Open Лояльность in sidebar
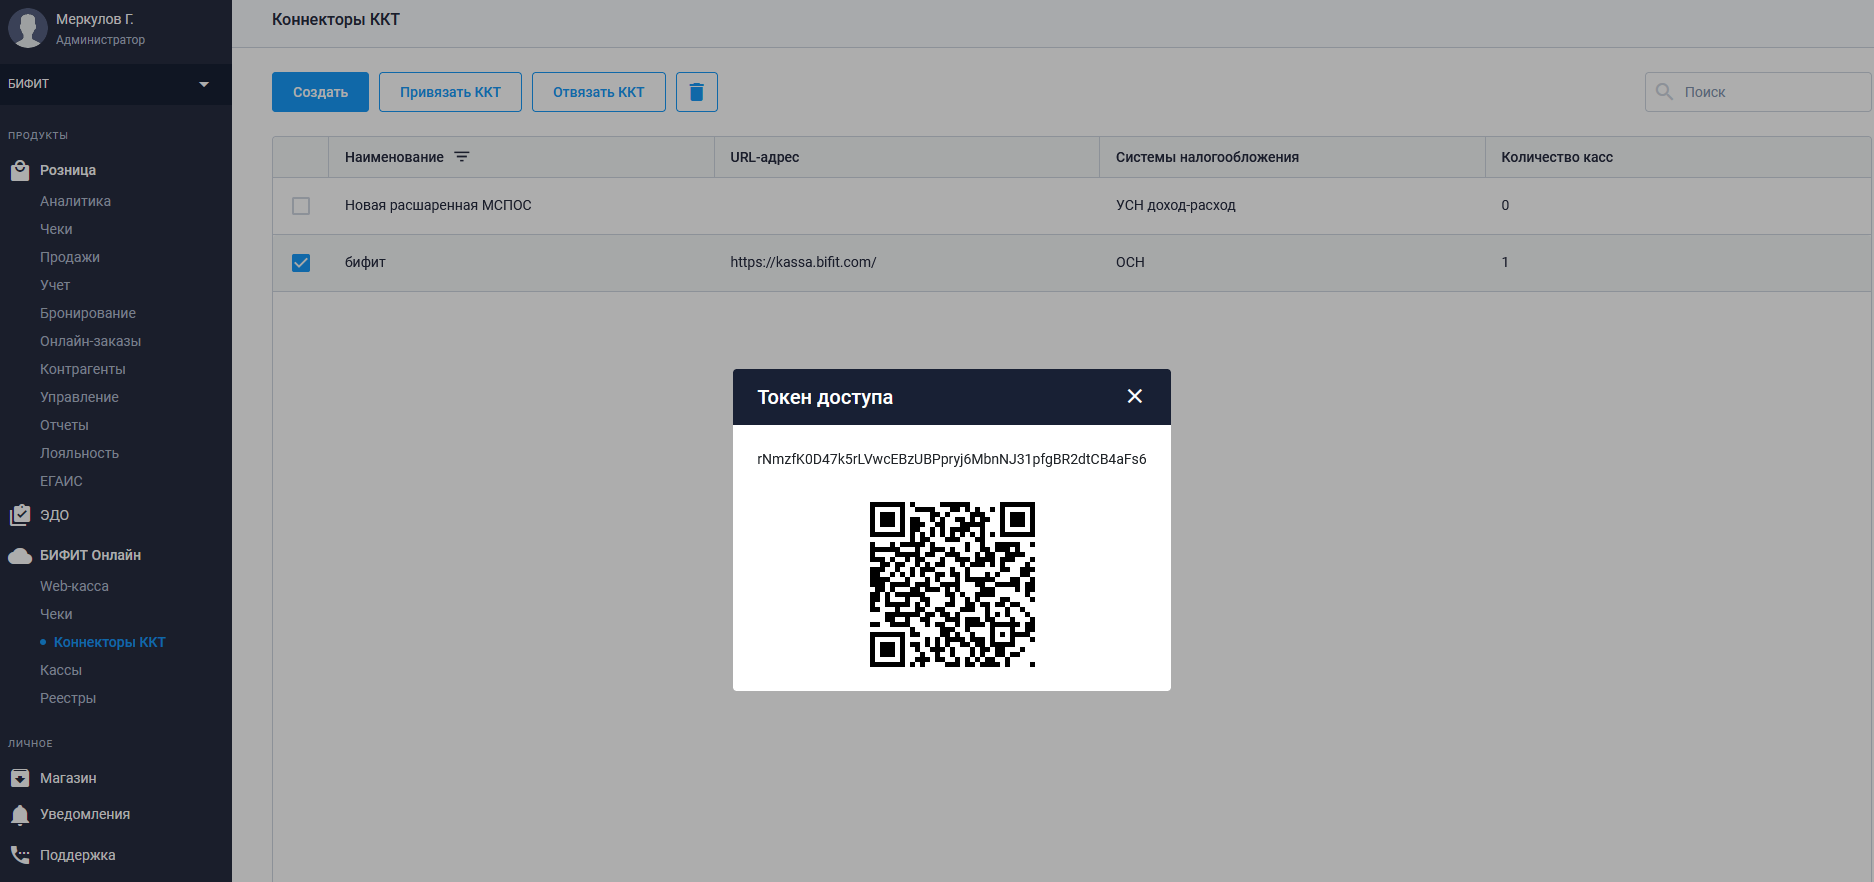 79,453
